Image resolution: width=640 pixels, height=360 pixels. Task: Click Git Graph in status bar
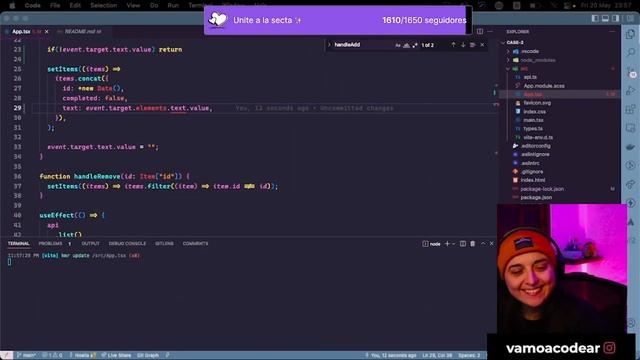(x=147, y=355)
